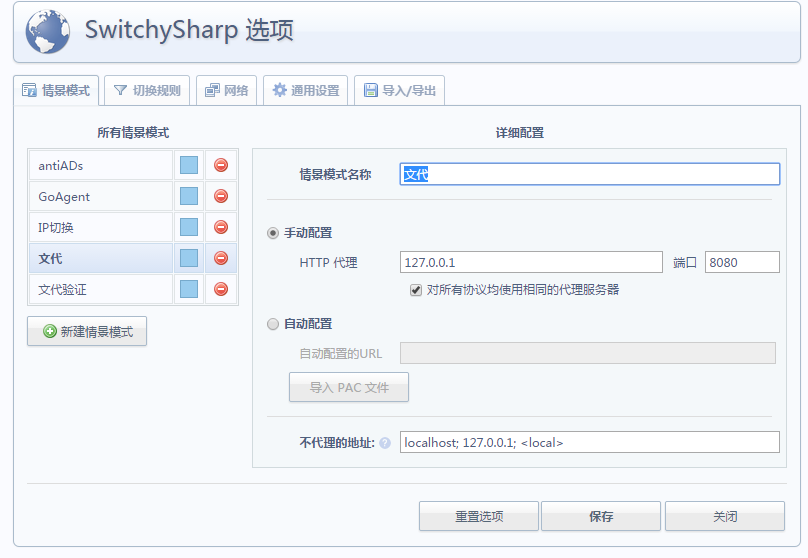Open the 通用设置 tab
The height and width of the screenshot is (558, 808).
pyautogui.click(x=306, y=91)
